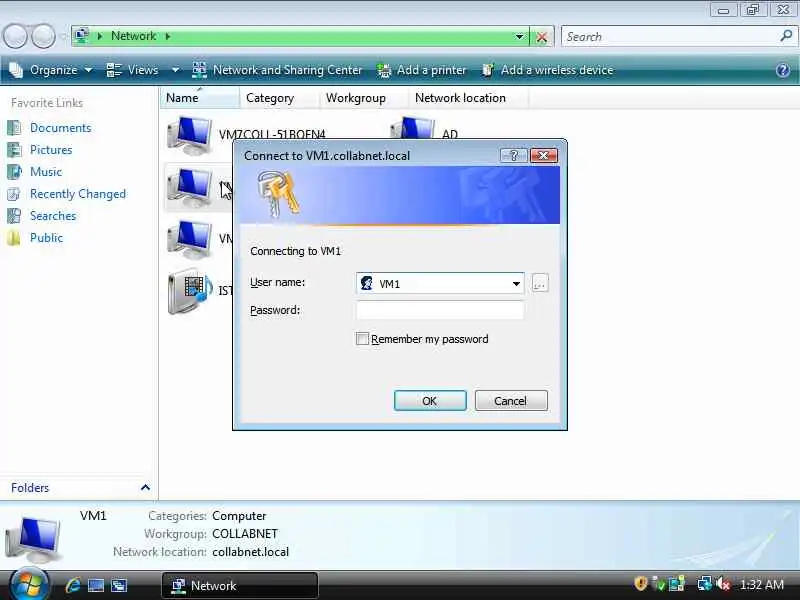Expand the Views dropdown arrow
Viewport: 800px width, 600px height.
pyautogui.click(x=175, y=70)
